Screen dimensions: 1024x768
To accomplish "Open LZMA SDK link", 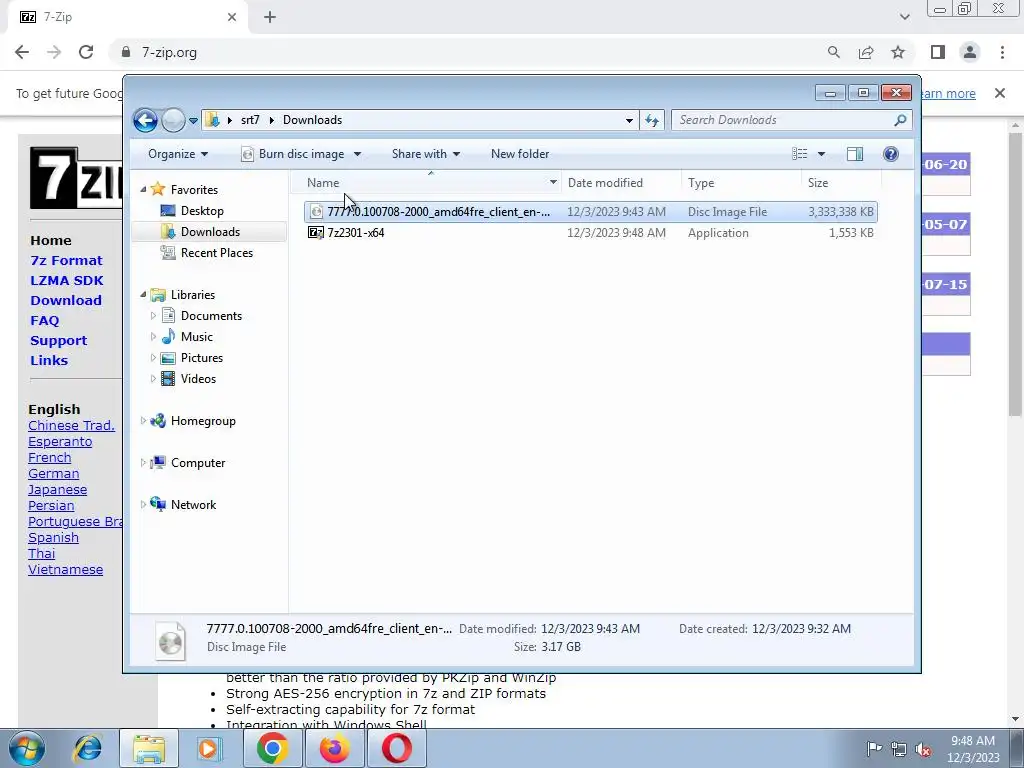I will (x=67, y=281).
